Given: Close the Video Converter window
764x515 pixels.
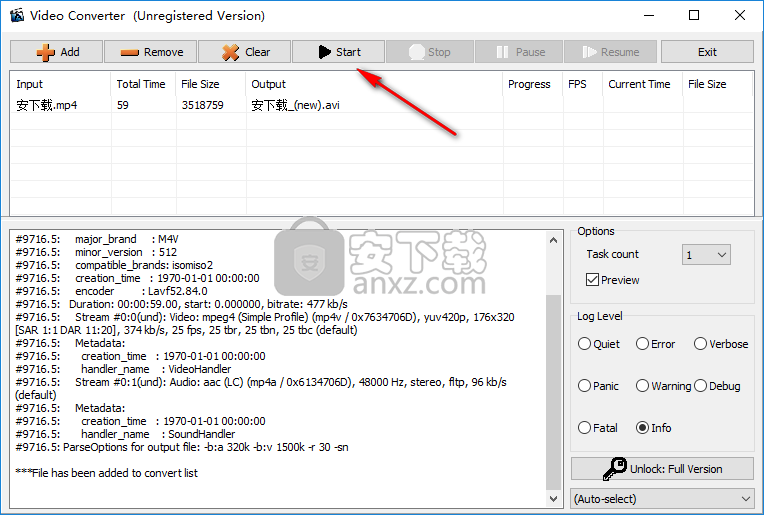Looking at the screenshot, I should tap(740, 16).
